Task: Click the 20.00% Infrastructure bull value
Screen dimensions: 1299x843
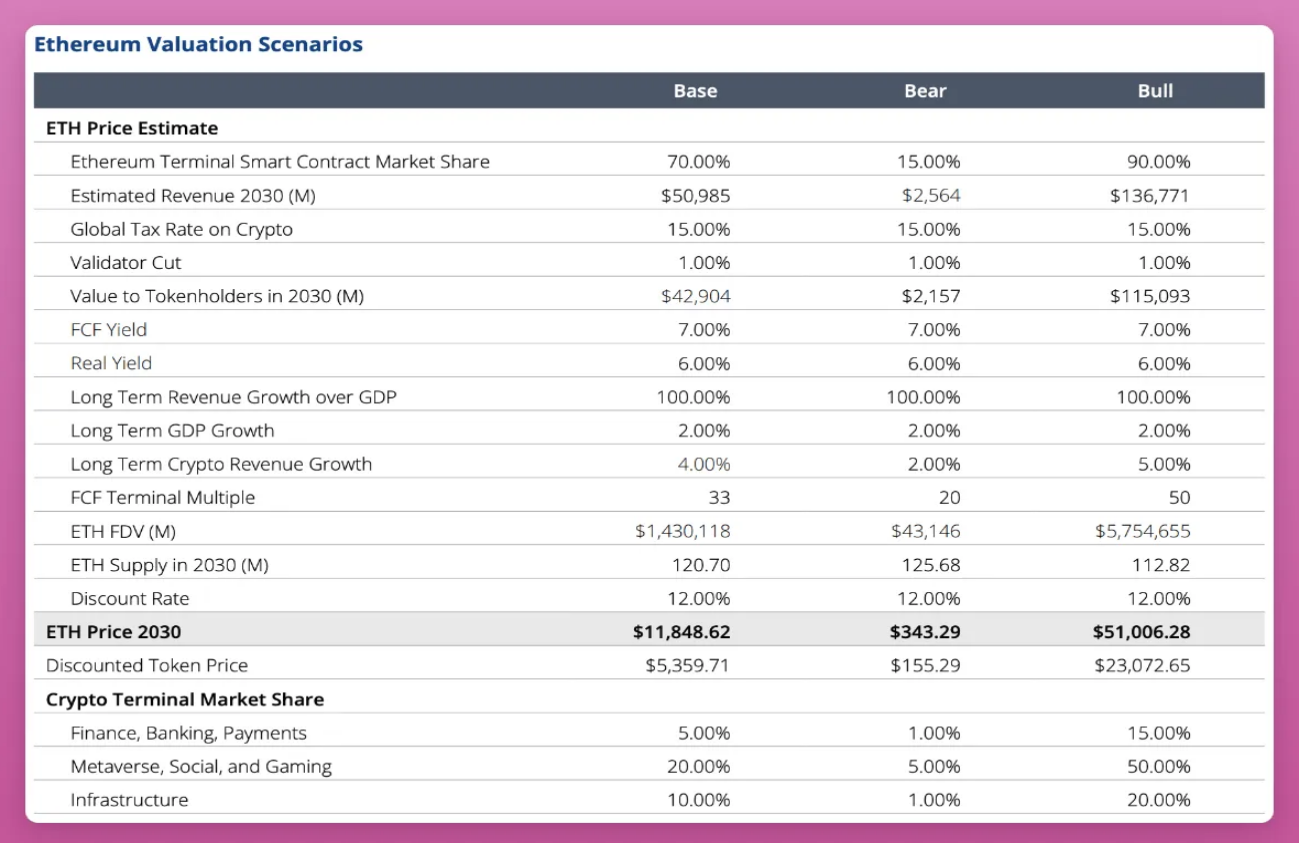Action: click(x=1158, y=800)
